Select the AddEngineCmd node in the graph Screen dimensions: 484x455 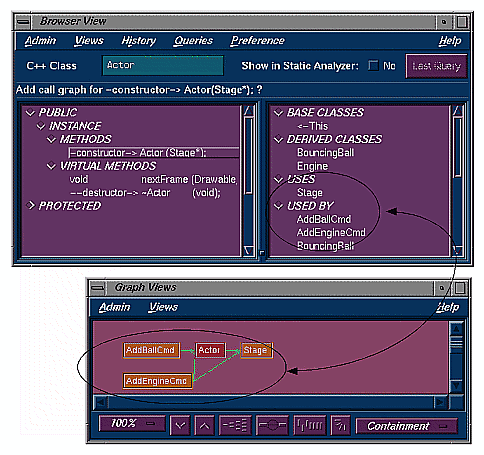(x=157, y=381)
